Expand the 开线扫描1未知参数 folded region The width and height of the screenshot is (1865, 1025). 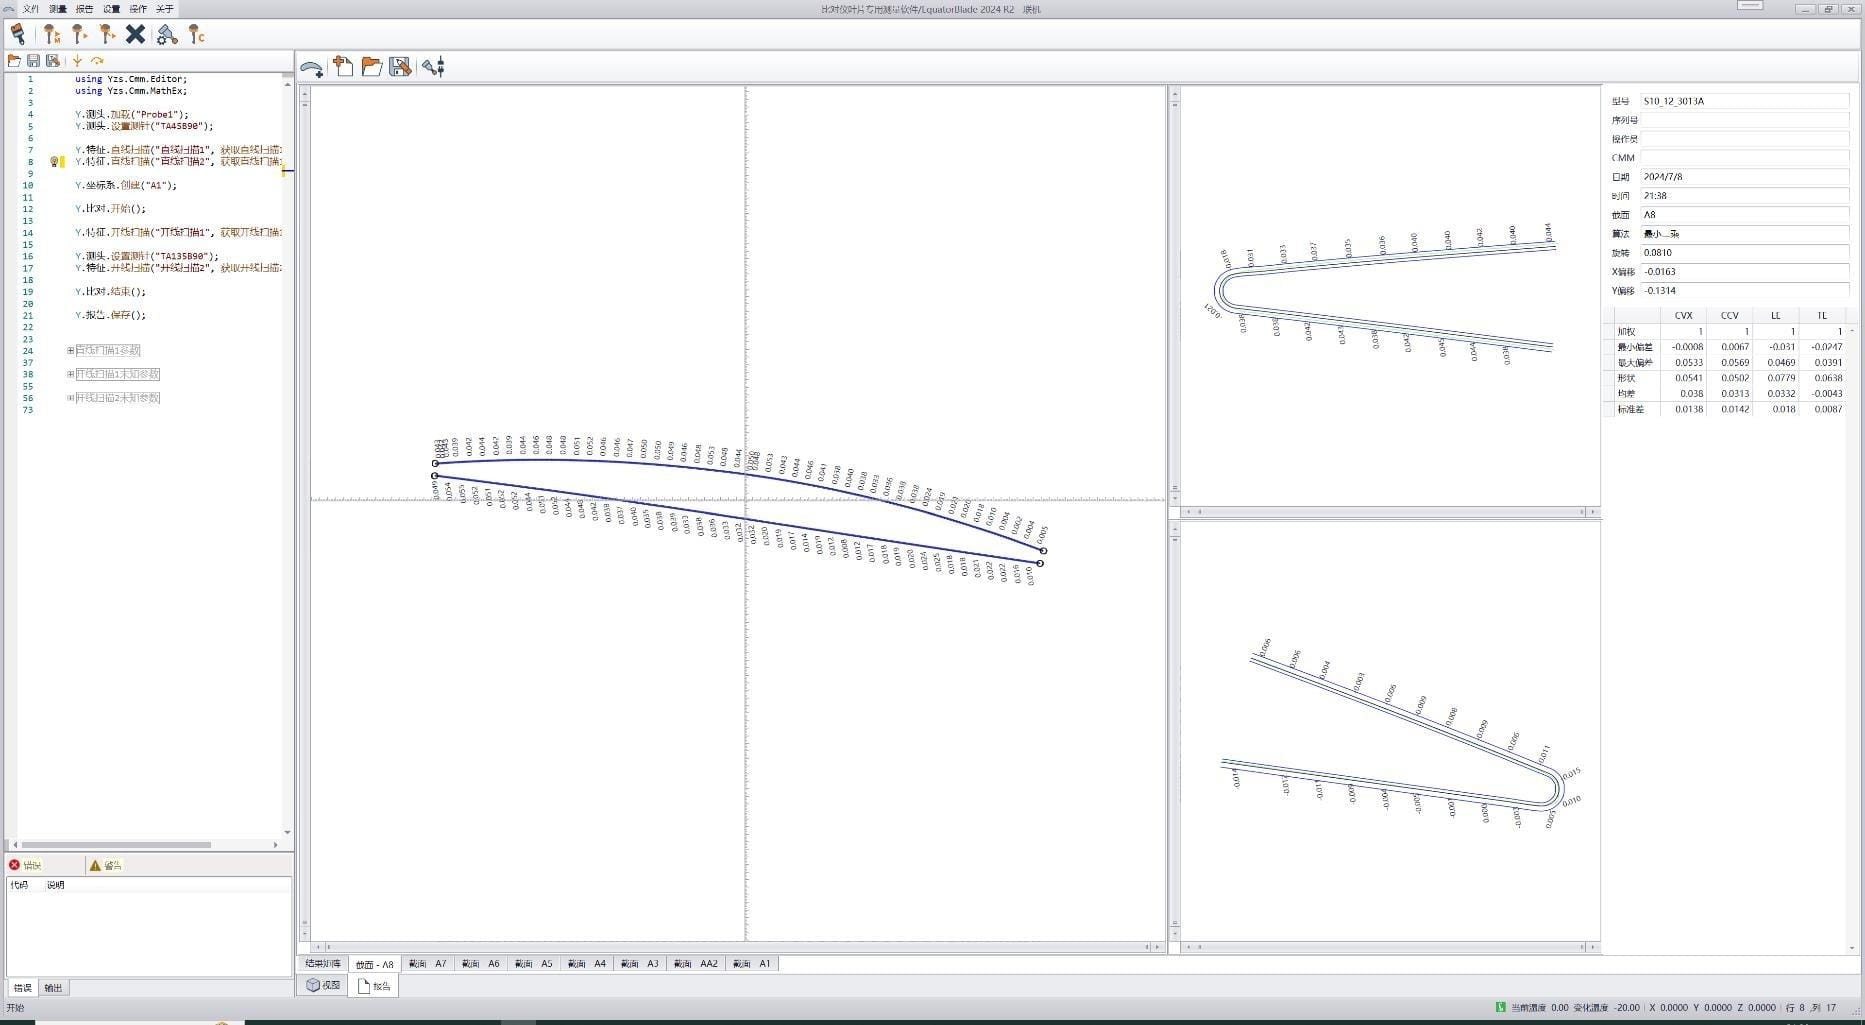pos(70,374)
